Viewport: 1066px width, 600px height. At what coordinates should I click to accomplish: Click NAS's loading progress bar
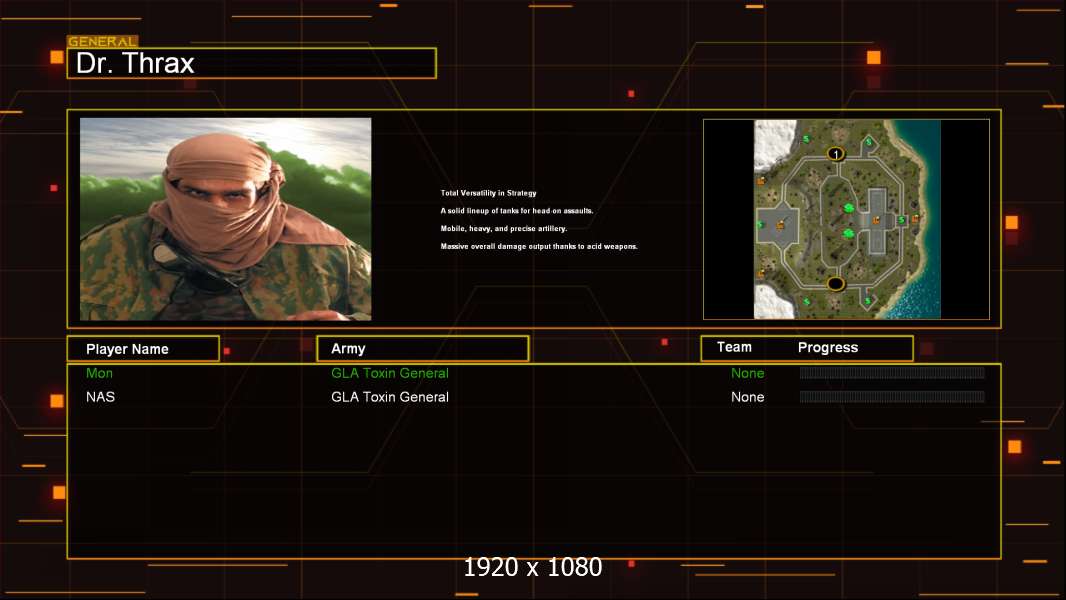892,396
